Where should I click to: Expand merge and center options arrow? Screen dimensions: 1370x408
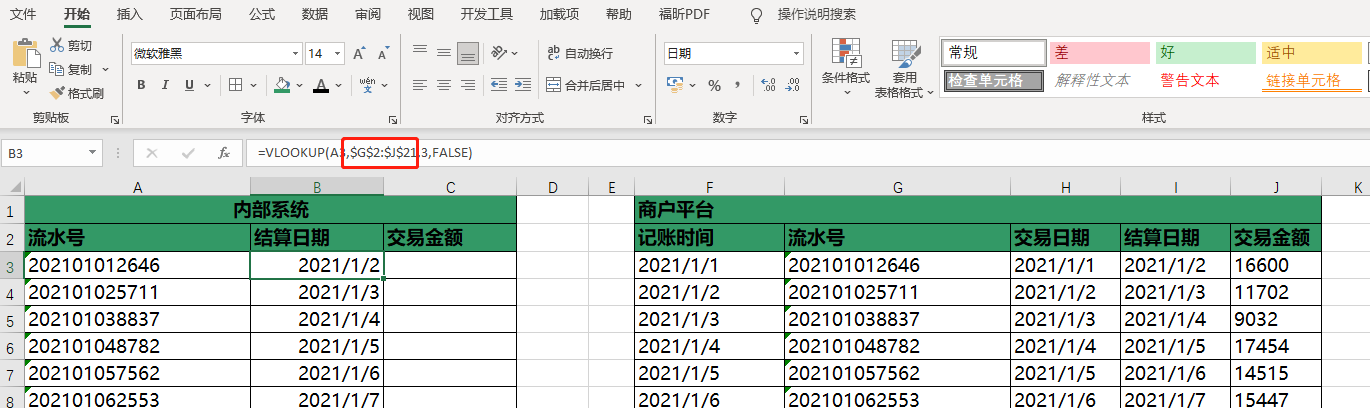tap(637, 85)
